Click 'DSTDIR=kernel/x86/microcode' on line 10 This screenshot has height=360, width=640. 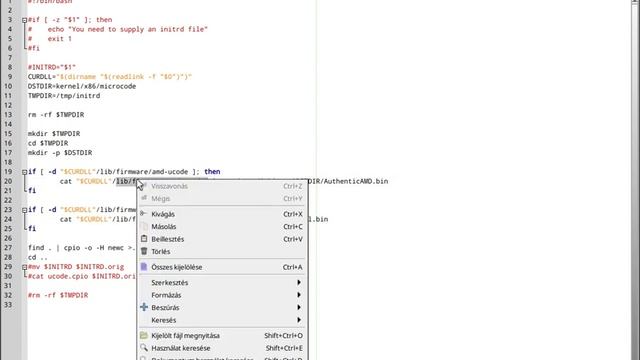pyautogui.click(x=82, y=86)
